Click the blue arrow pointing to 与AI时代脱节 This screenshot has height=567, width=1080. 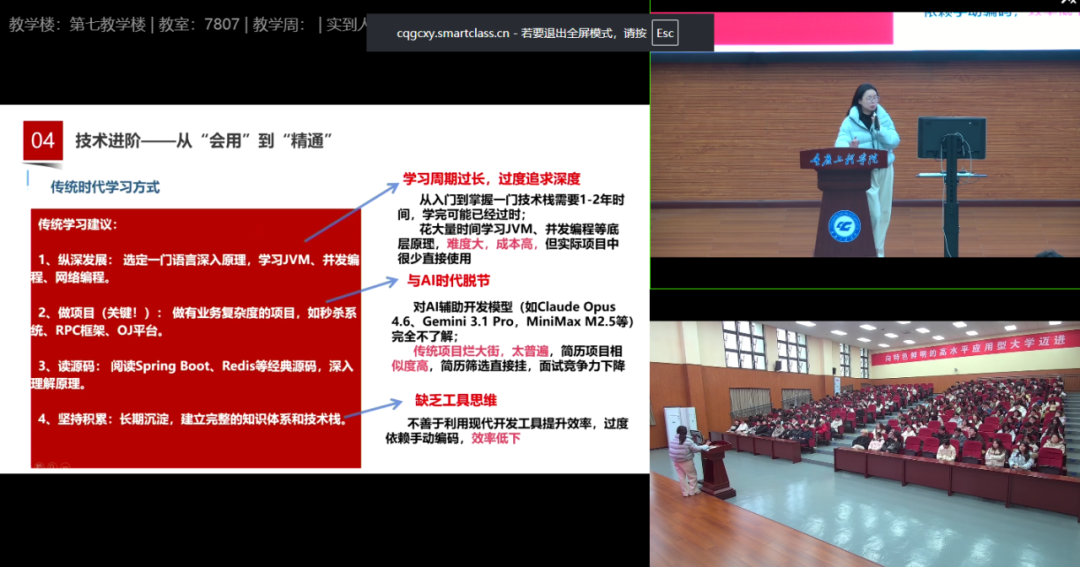click(x=357, y=290)
